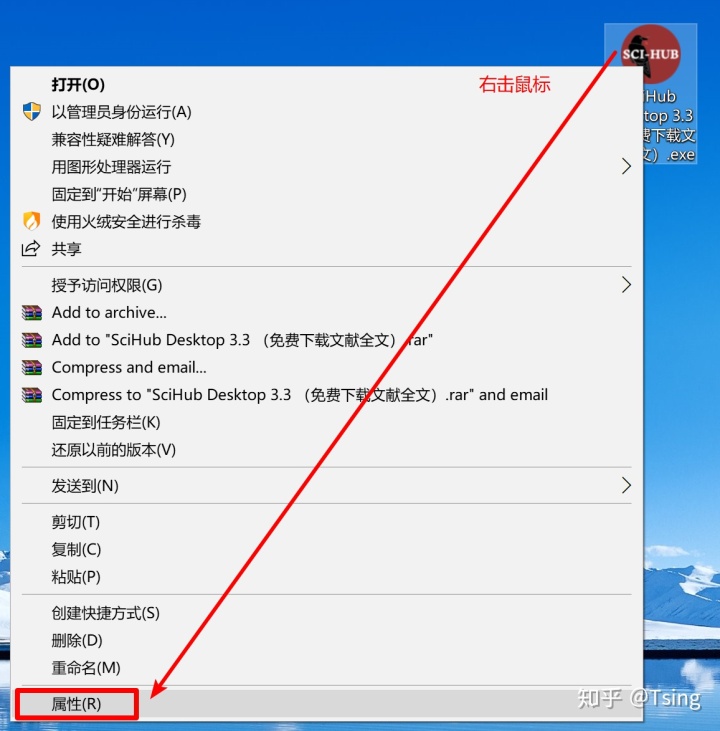Choose 共享 menu entry
The height and width of the screenshot is (731, 720).
[326, 249]
